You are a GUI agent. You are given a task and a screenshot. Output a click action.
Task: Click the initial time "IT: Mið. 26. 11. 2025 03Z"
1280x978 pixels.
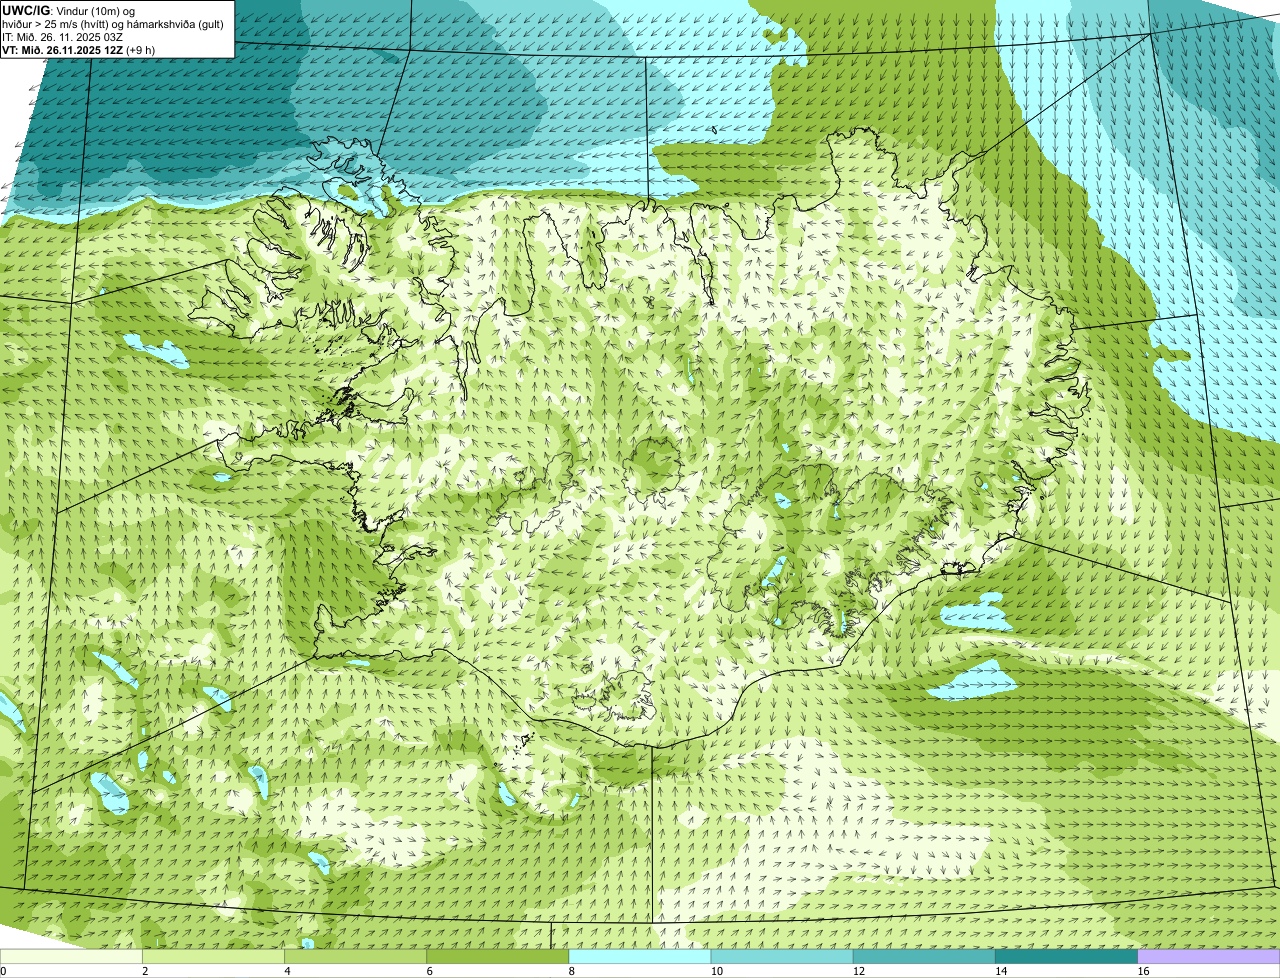point(64,36)
